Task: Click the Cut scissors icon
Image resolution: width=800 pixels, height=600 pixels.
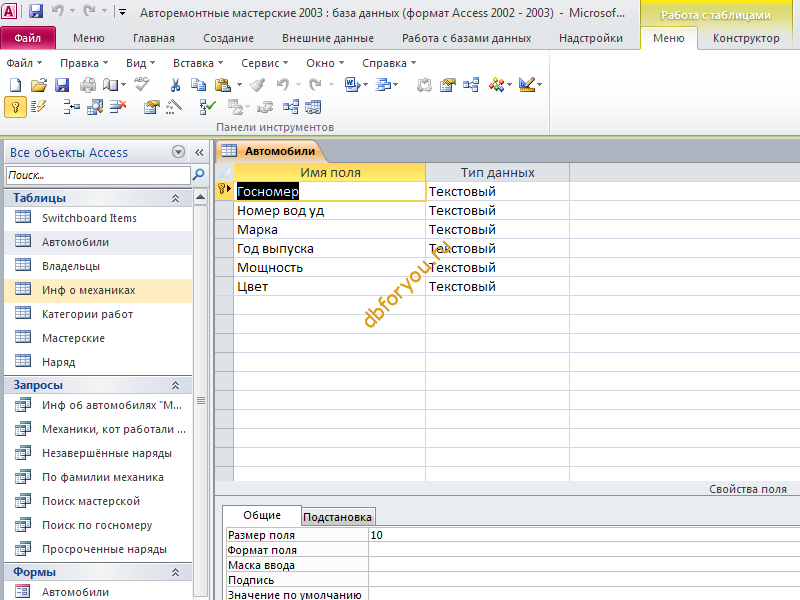Action: tap(175, 85)
